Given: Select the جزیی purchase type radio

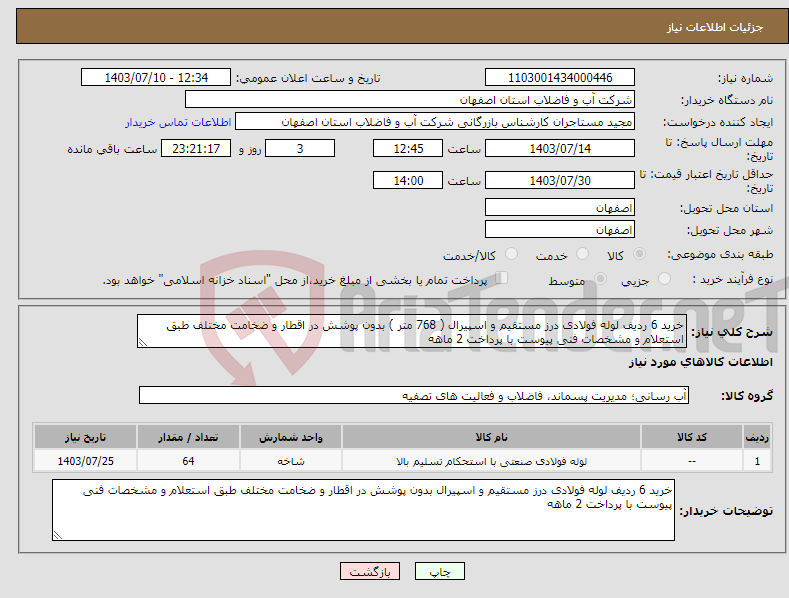Looking at the screenshot, I should click(x=664, y=278).
